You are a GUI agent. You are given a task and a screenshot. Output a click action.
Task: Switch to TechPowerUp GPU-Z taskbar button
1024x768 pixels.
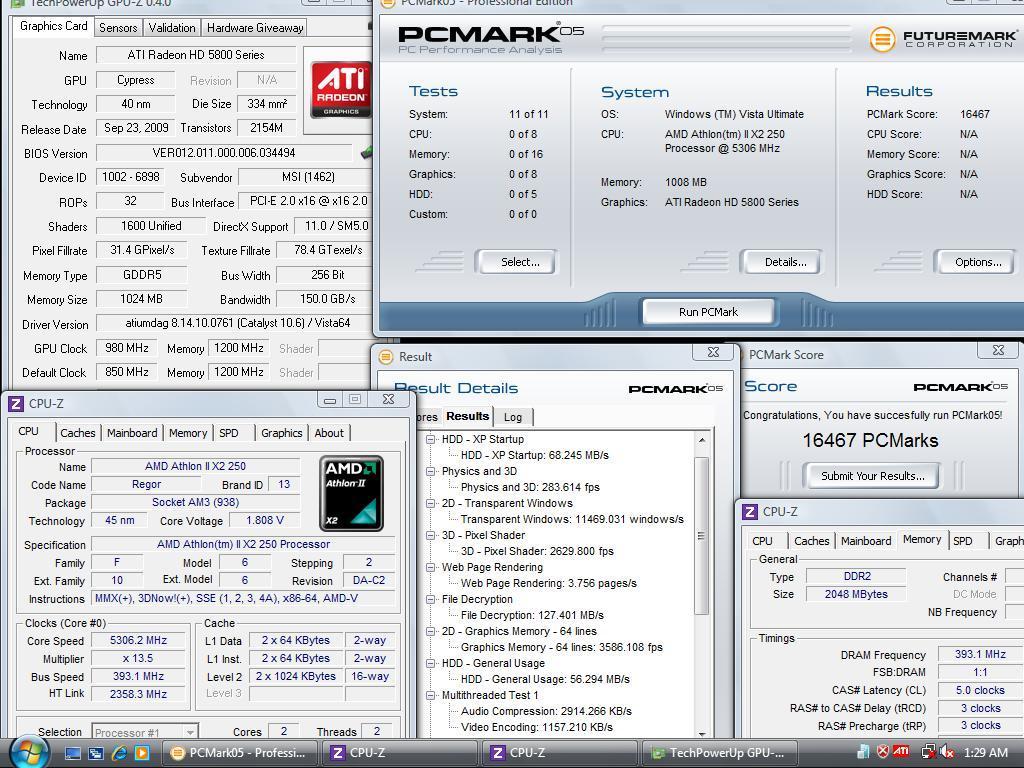click(721, 753)
